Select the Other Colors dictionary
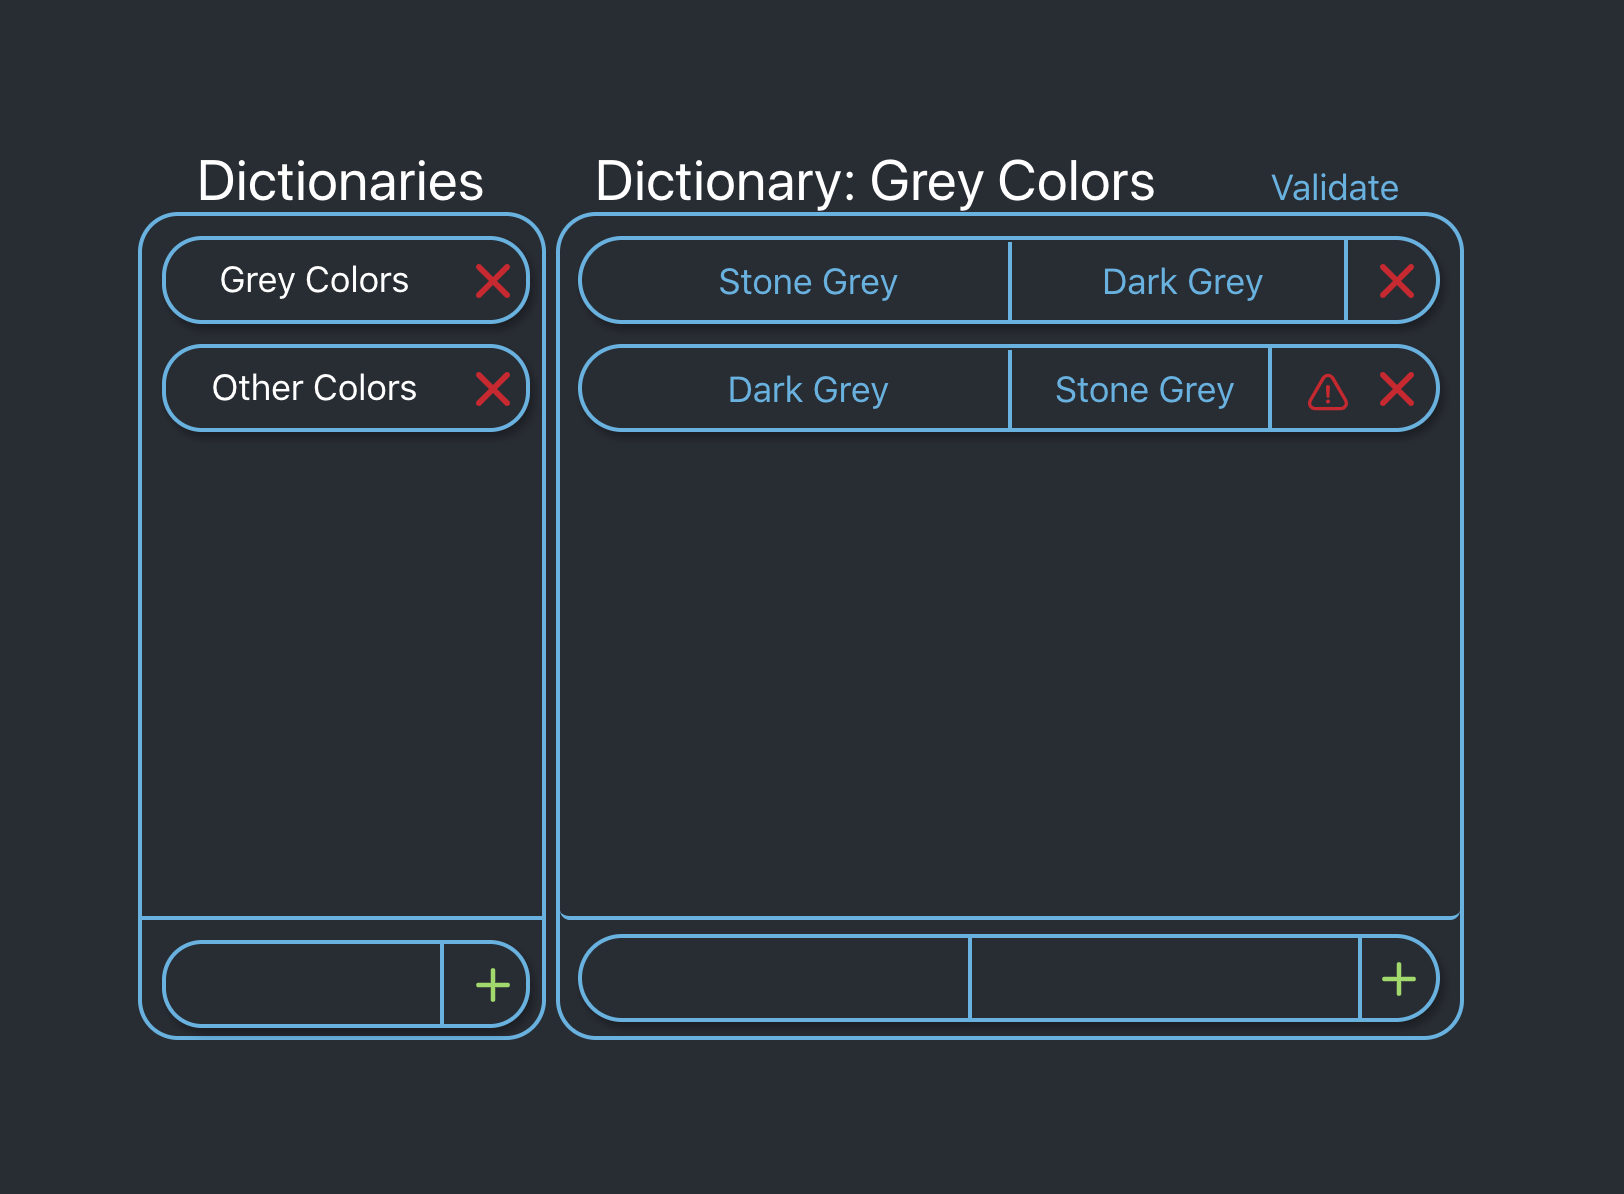 click(314, 388)
